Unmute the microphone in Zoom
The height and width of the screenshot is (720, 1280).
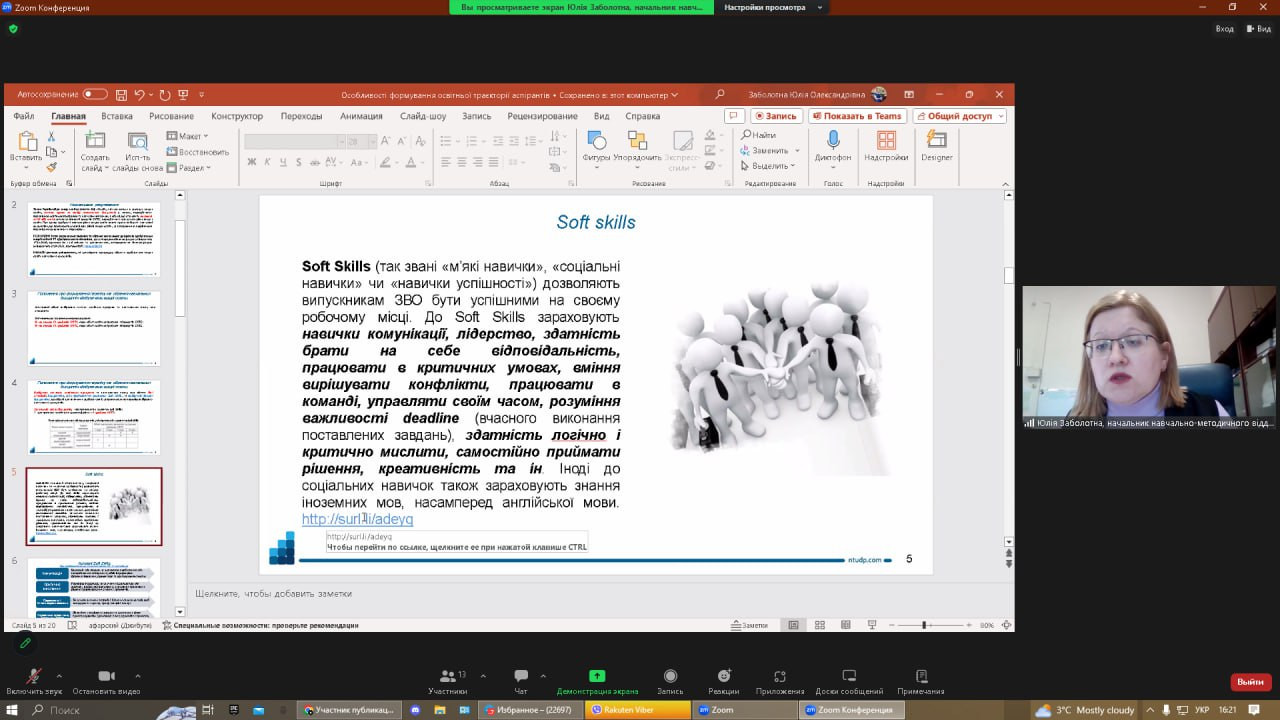pyautogui.click(x=33, y=677)
